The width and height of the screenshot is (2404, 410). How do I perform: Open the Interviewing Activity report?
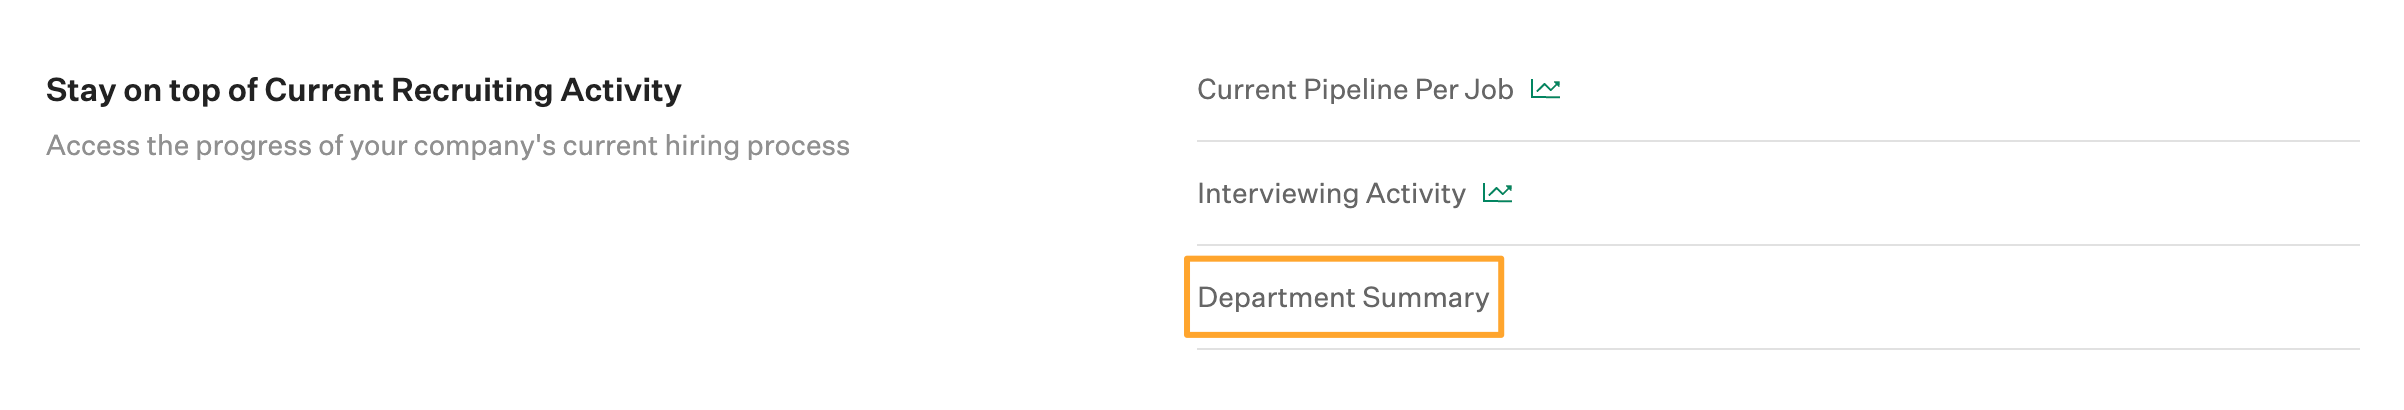pos(1331,194)
